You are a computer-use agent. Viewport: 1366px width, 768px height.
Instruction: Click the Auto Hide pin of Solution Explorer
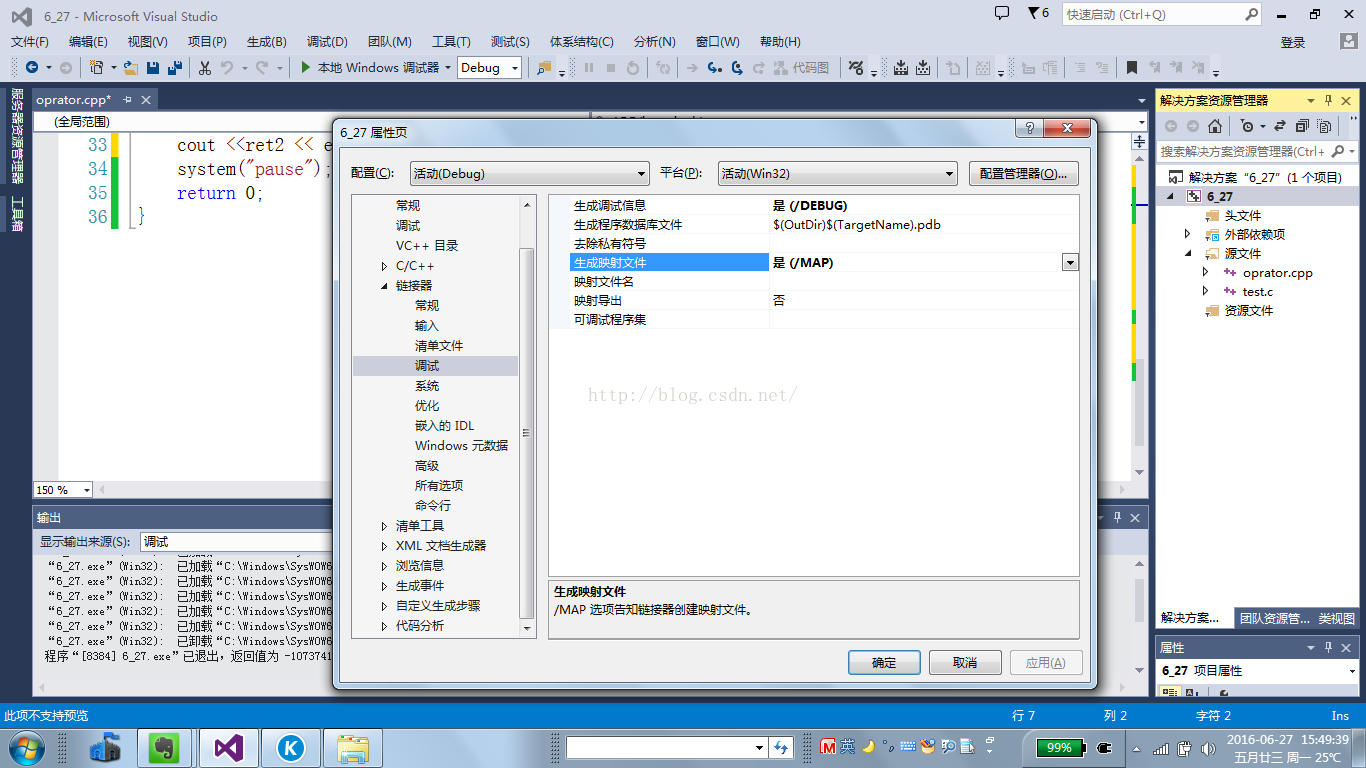click(x=1329, y=100)
